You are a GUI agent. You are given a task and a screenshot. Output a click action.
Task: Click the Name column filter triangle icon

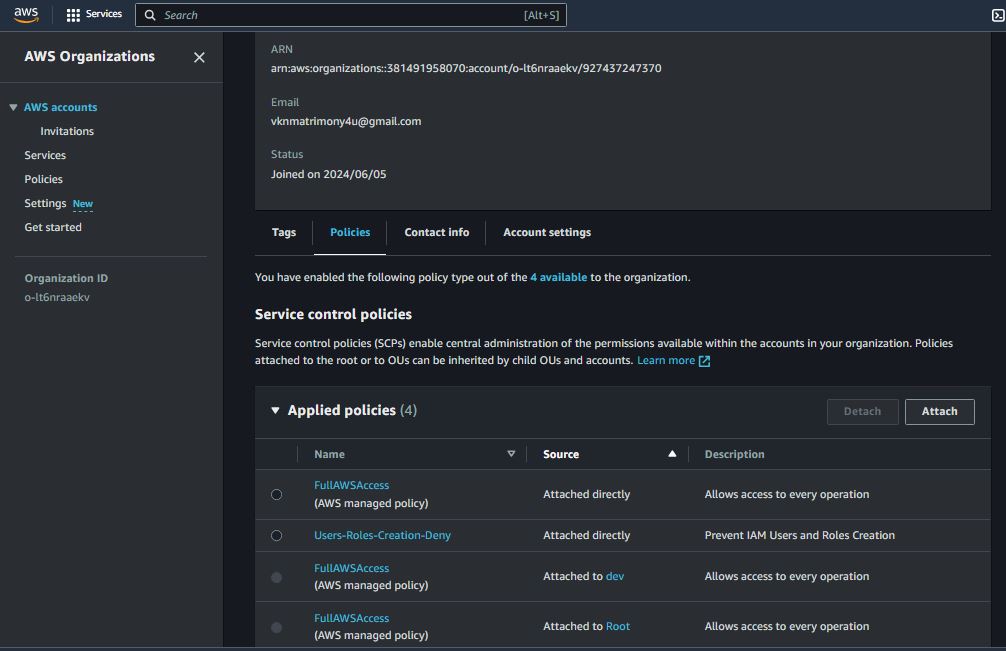(511, 454)
